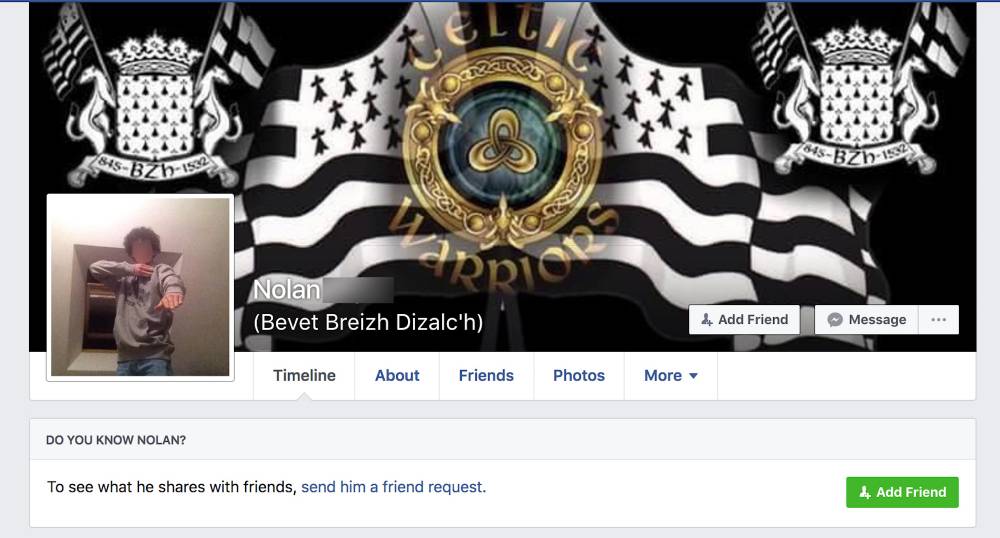Click the More dropdown arrow

click(x=693, y=376)
